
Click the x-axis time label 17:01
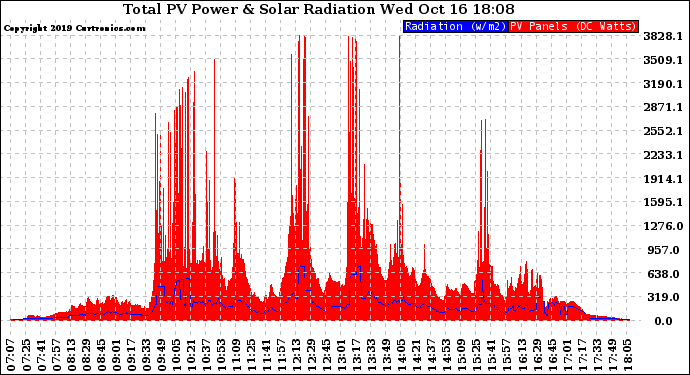[x=566, y=355]
